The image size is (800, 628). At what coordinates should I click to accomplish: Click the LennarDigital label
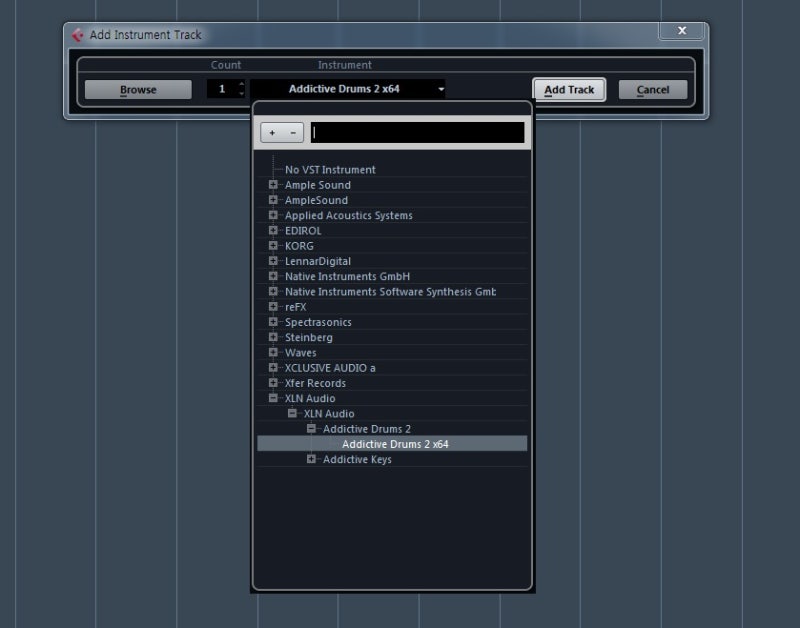coord(318,261)
